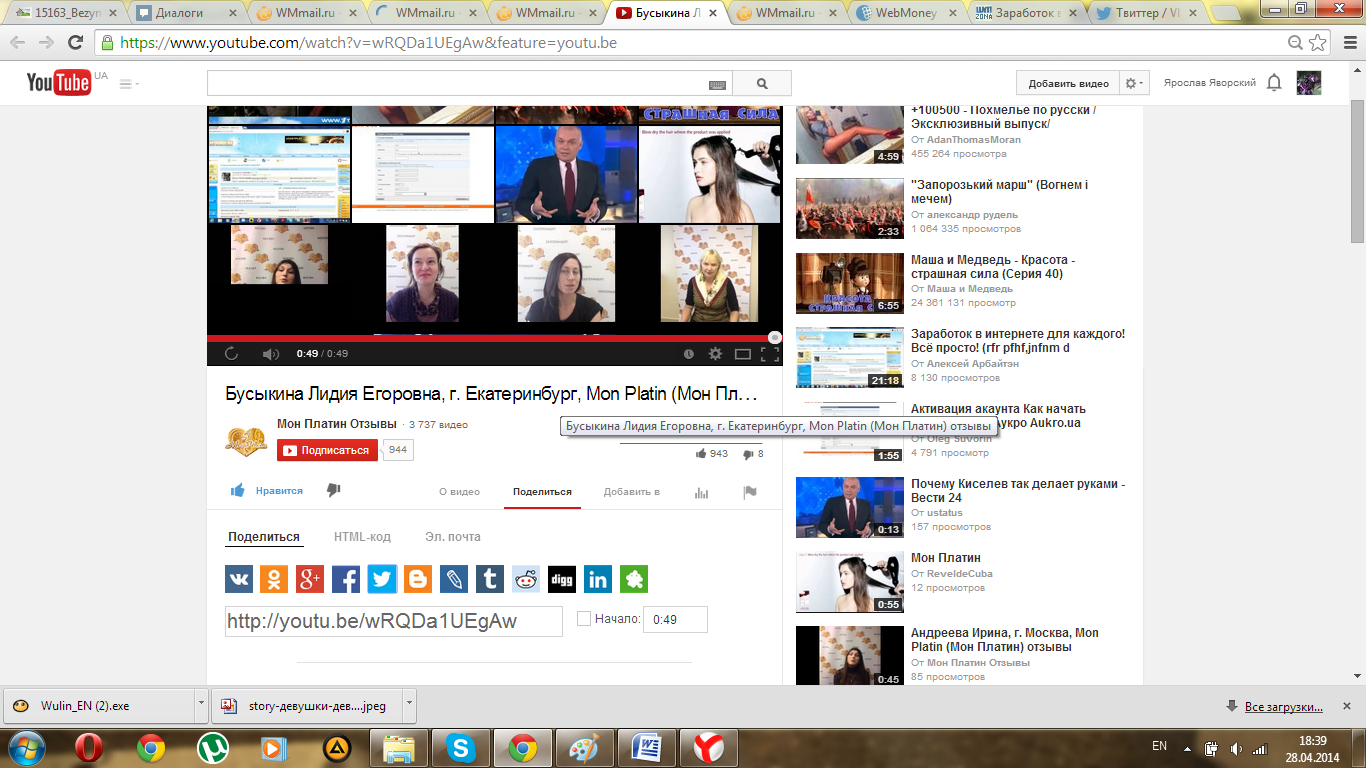Share the video on Facebook
1366x768 pixels.
[x=346, y=579]
